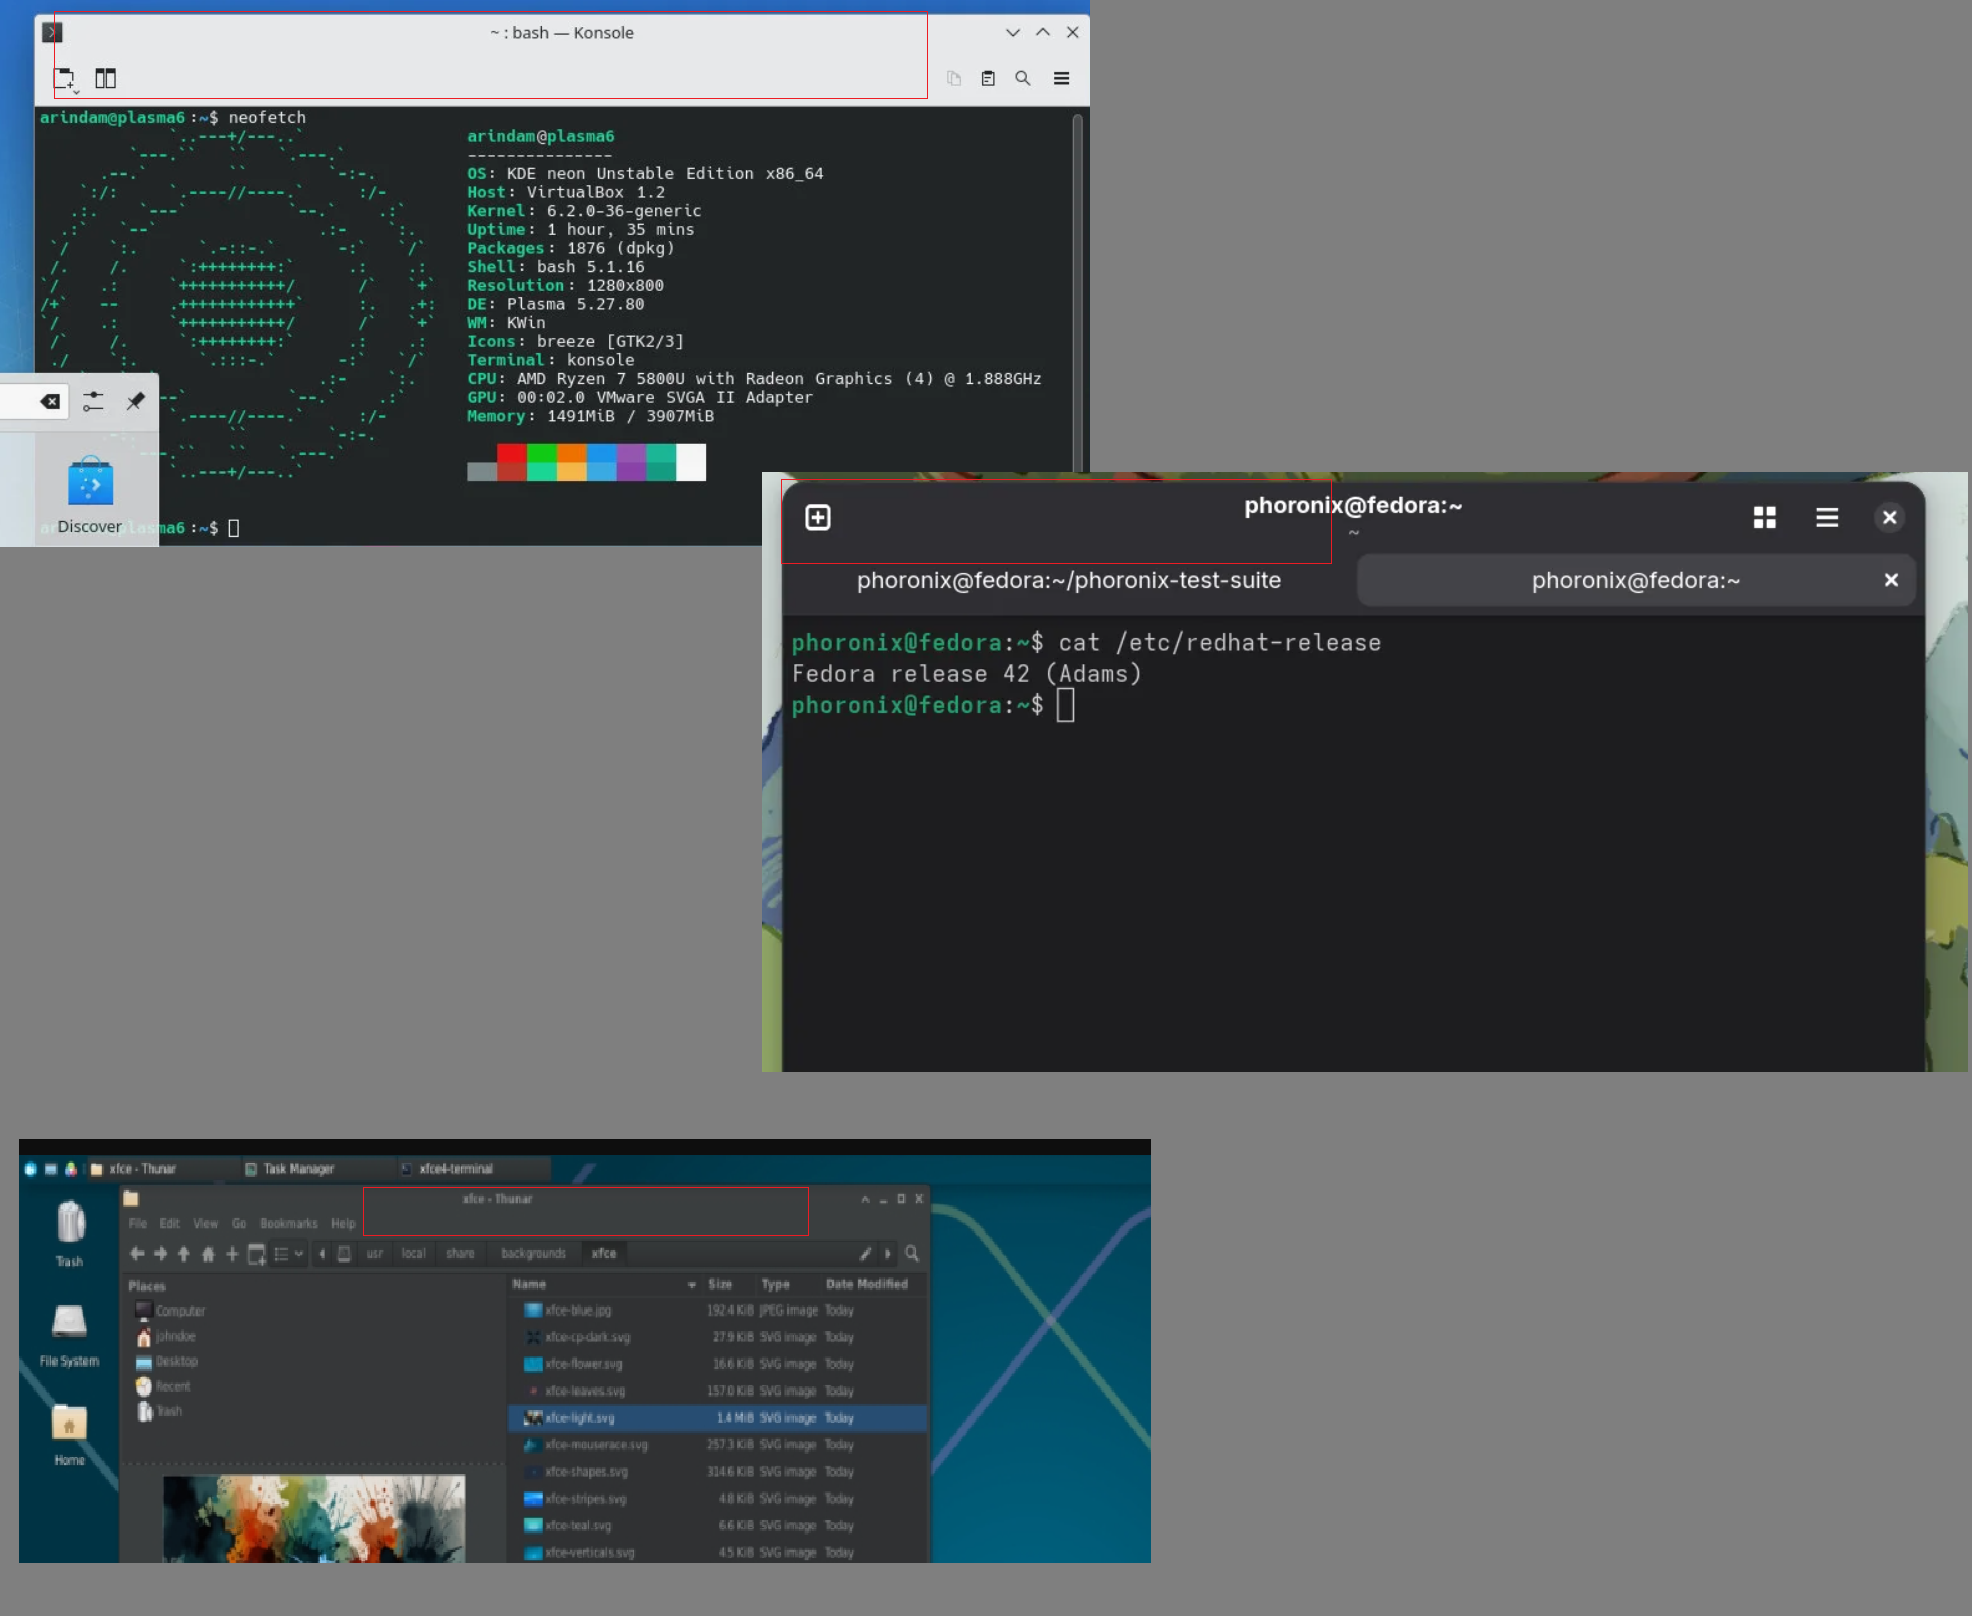Click Konsole's Split View toolbar icon
This screenshot has width=1972, height=1616.
point(105,78)
